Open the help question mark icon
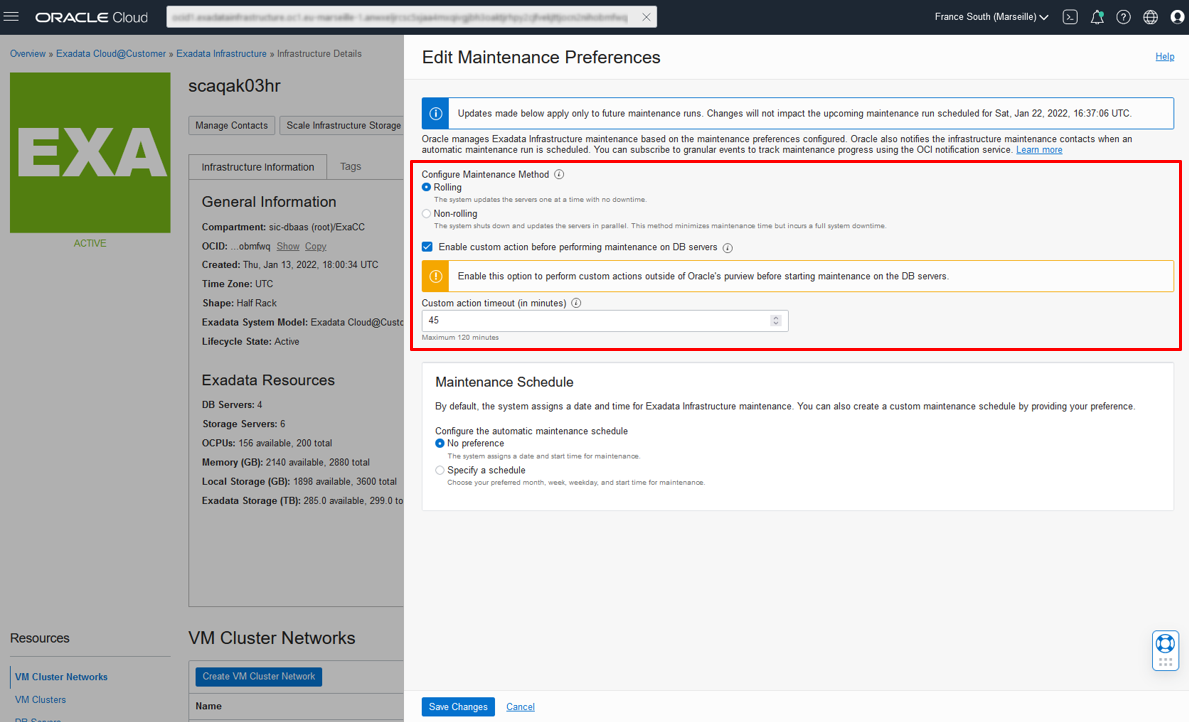1189x722 pixels. click(1123, 17)
